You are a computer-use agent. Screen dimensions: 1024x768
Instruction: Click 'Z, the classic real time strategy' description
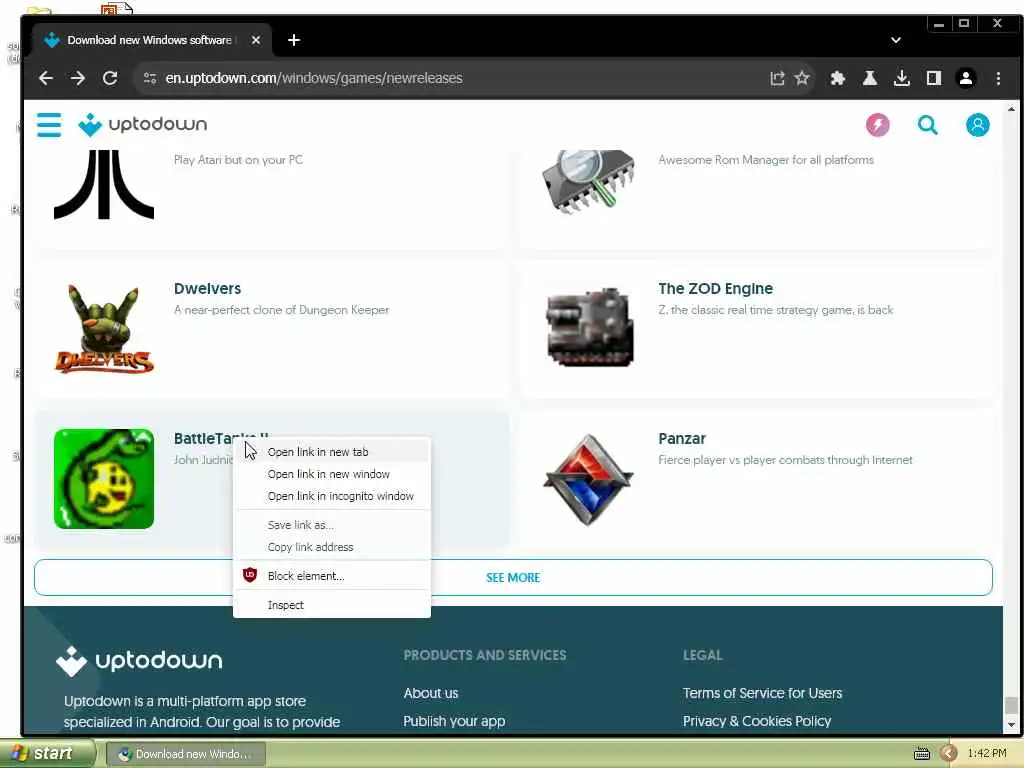pos(775,310)
